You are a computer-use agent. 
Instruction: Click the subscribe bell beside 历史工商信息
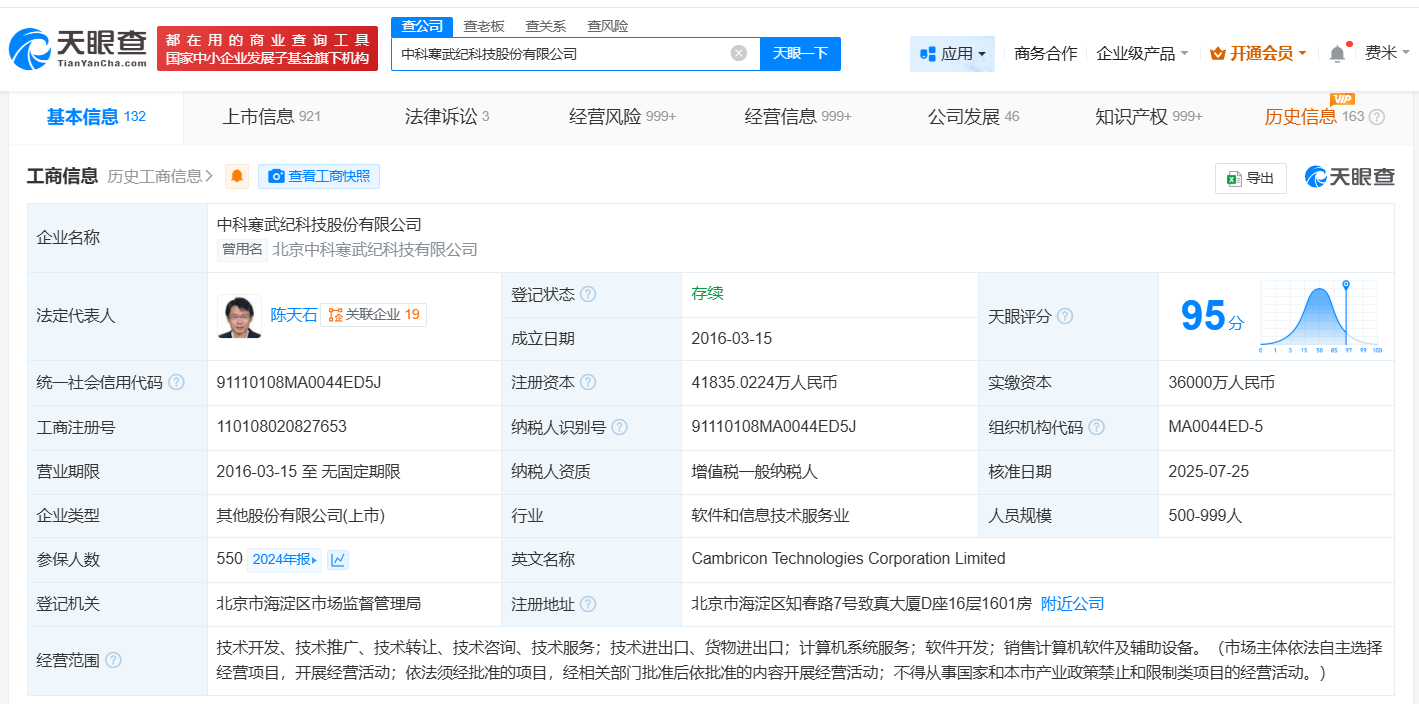(236, 176)
